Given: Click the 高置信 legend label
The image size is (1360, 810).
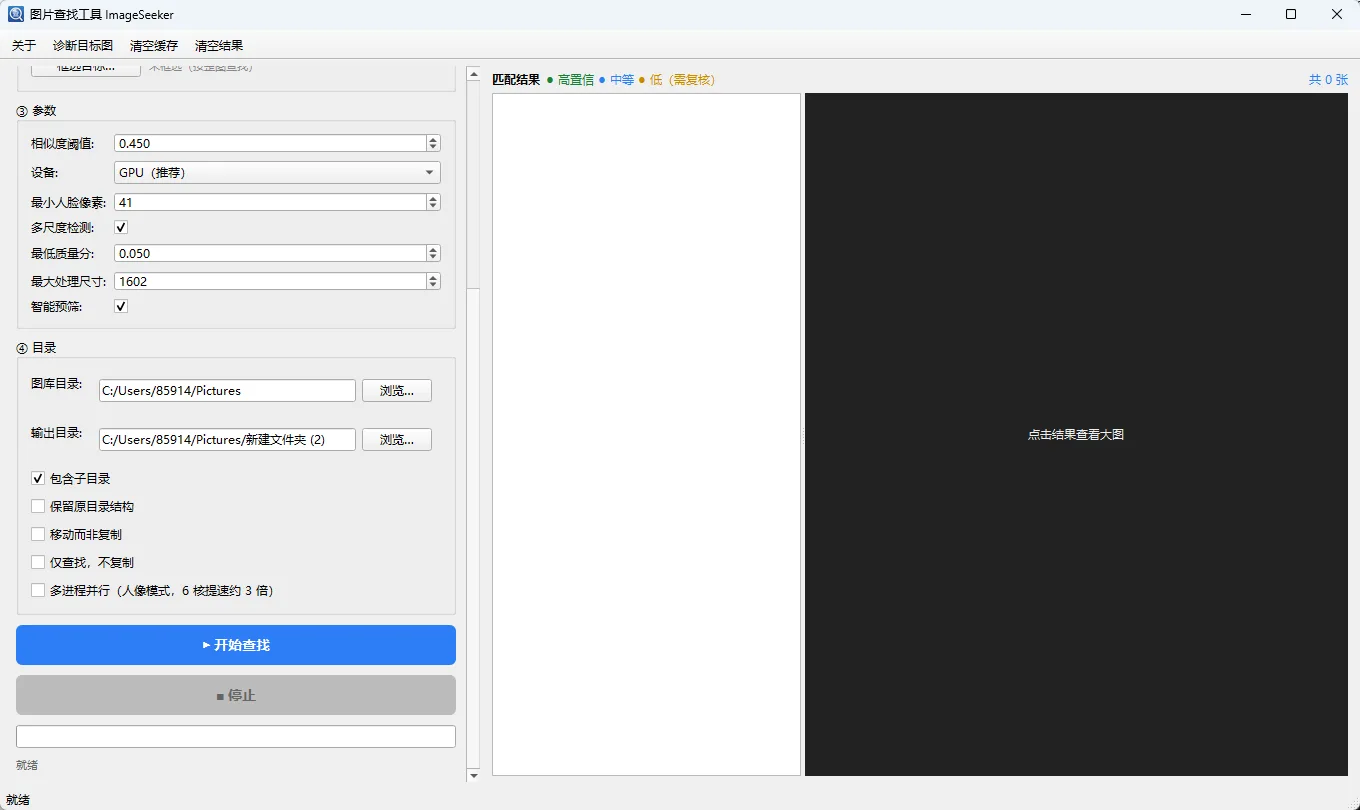Looking at the screenshot, I should (x=576, y=79).
